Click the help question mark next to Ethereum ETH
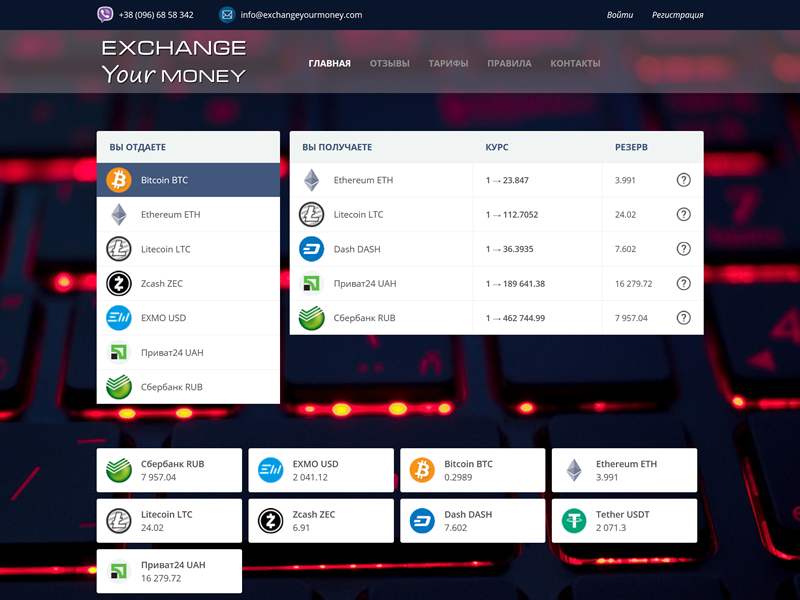 [x=684, y=180]
